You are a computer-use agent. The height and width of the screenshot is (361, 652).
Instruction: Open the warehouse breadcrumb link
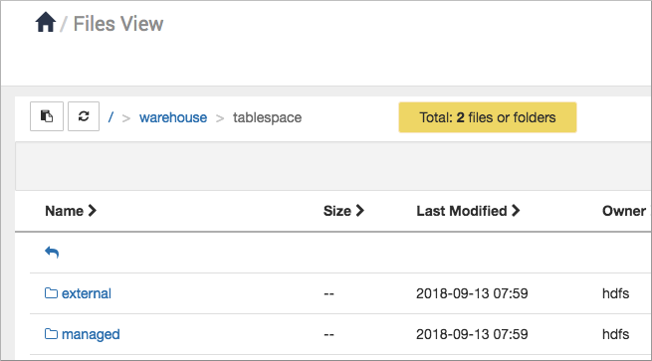173,118
